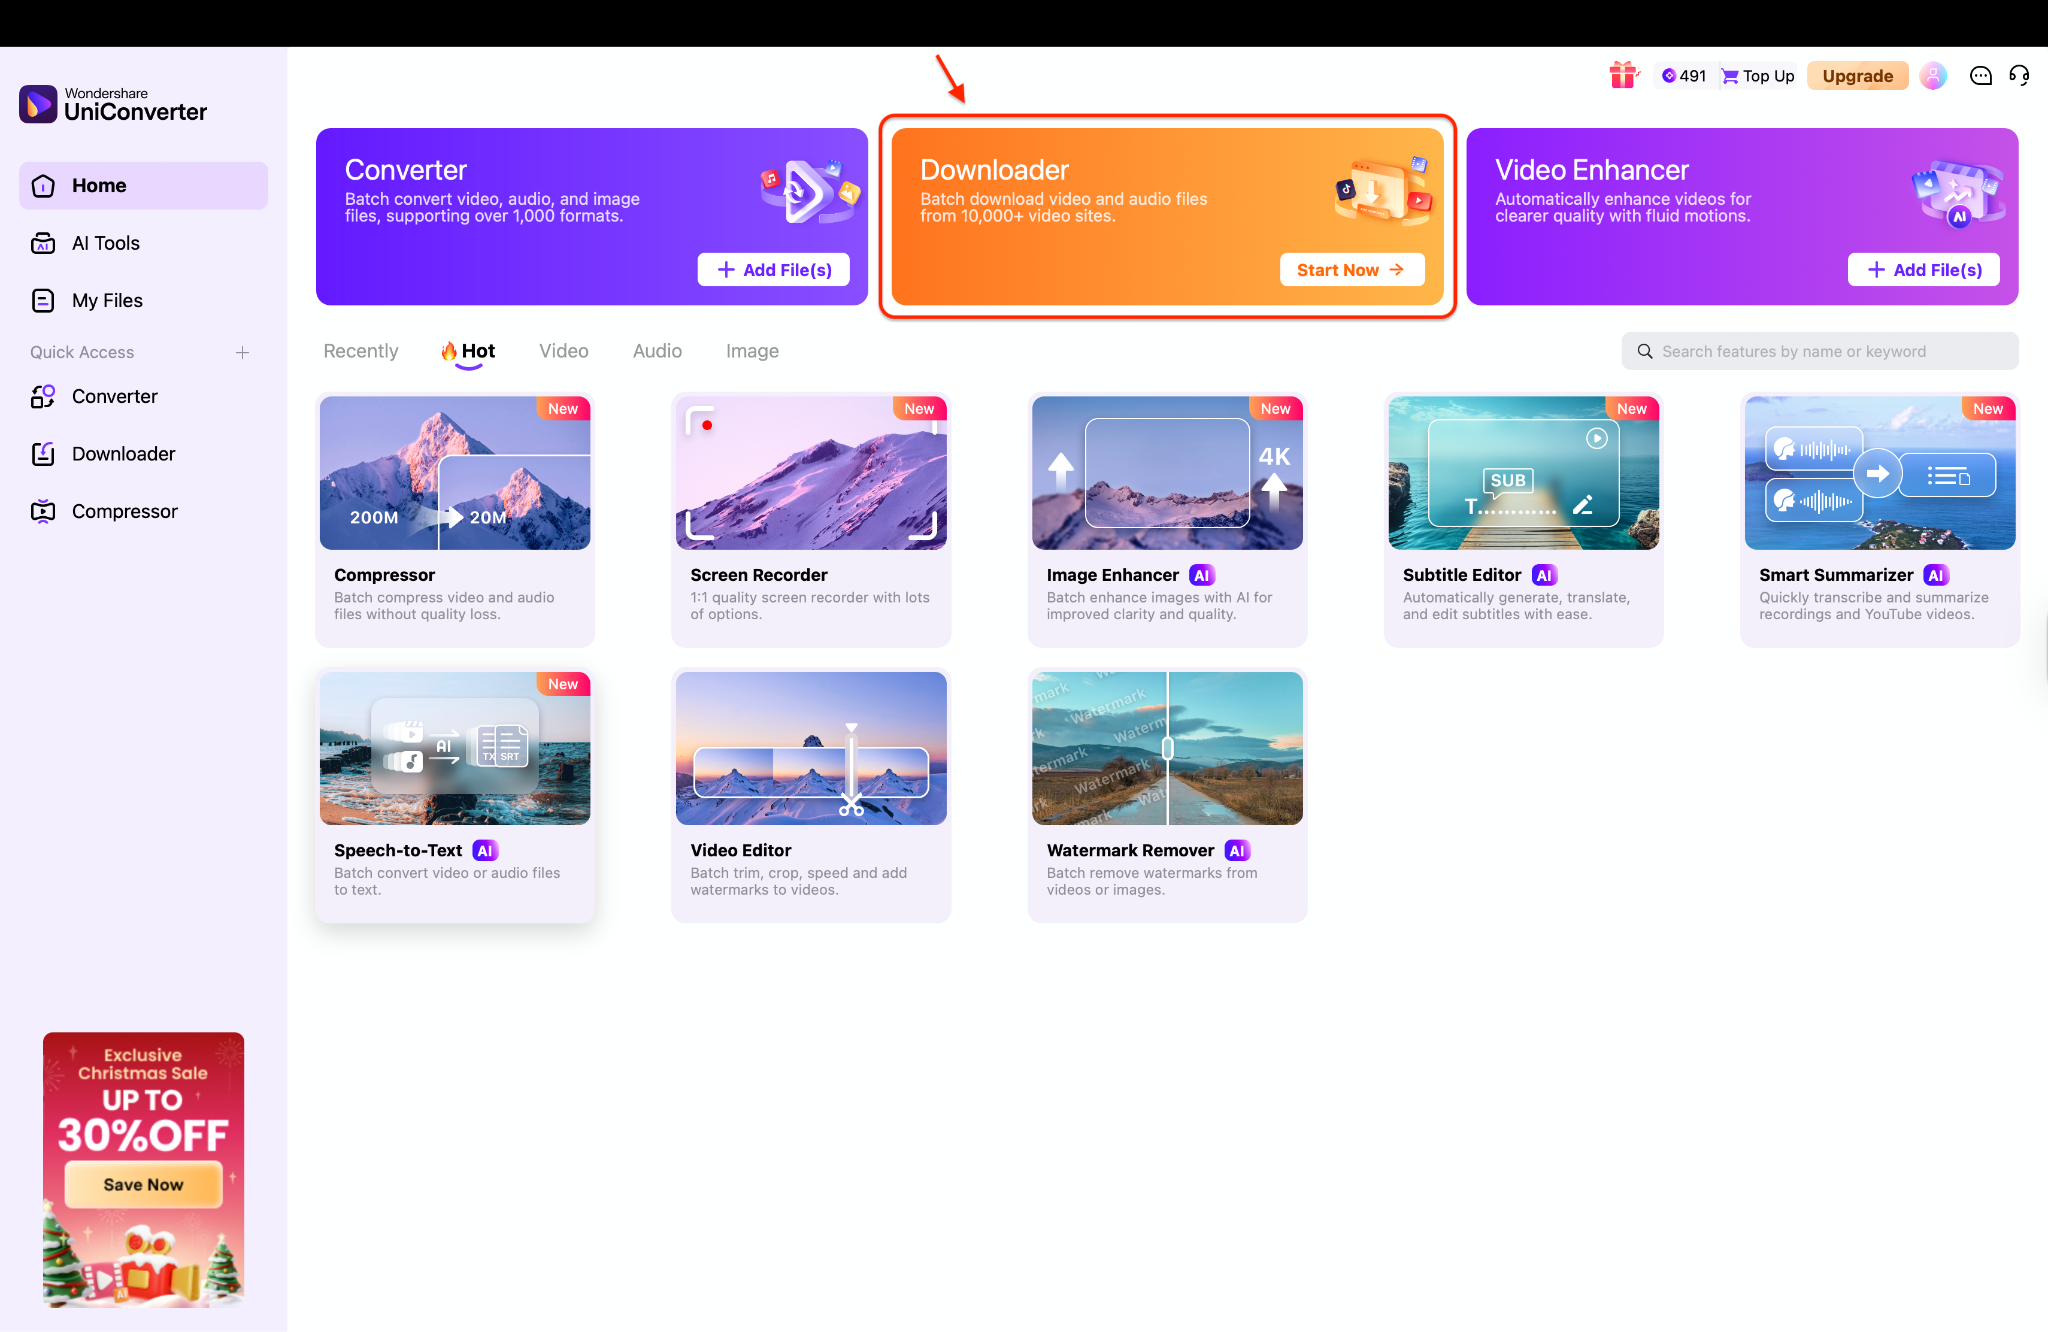Image resolution: width=2048 pixels, height=1332 pixels.
Task: Click Start Now on the Downloader card
Action: (x=1352, y=269)
